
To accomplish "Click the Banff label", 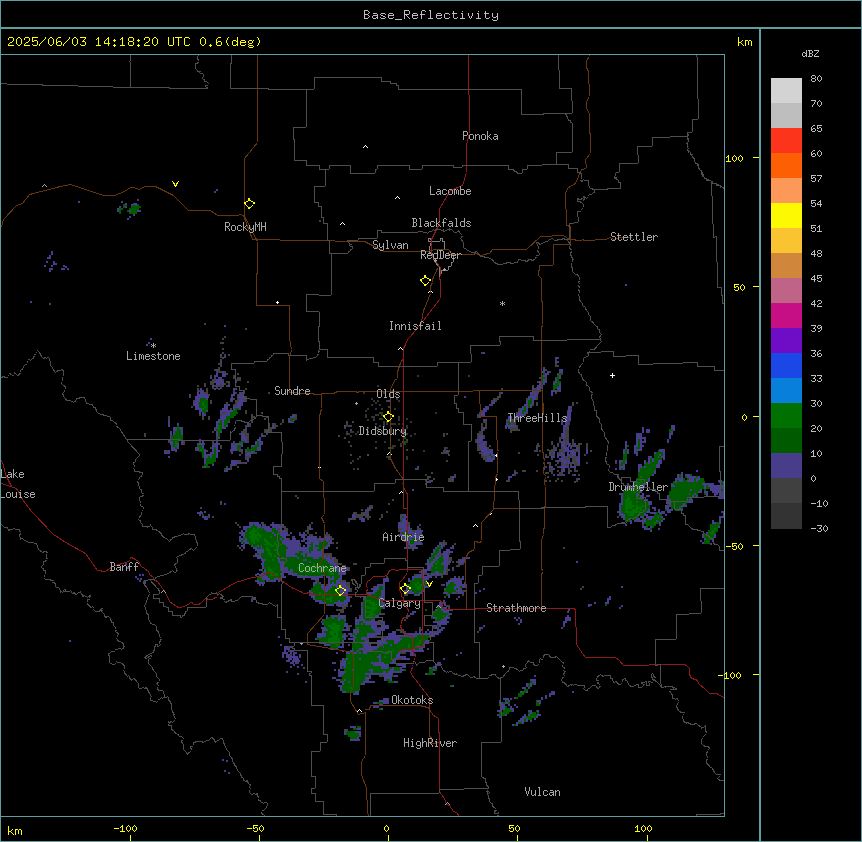I will click(x=124, y=567).
